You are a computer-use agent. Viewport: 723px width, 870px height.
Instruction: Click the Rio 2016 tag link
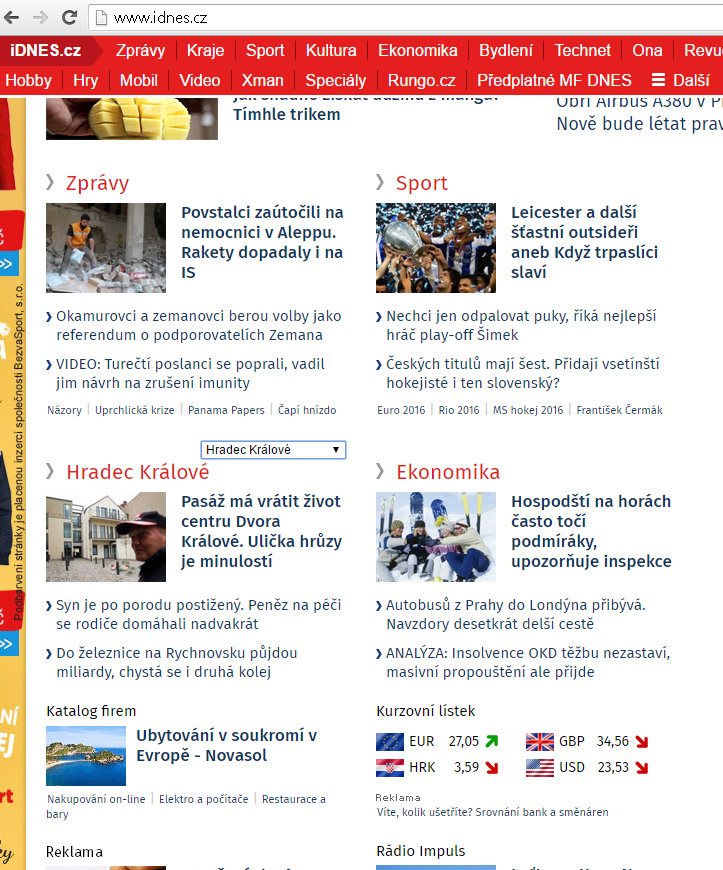coord(458,410)
